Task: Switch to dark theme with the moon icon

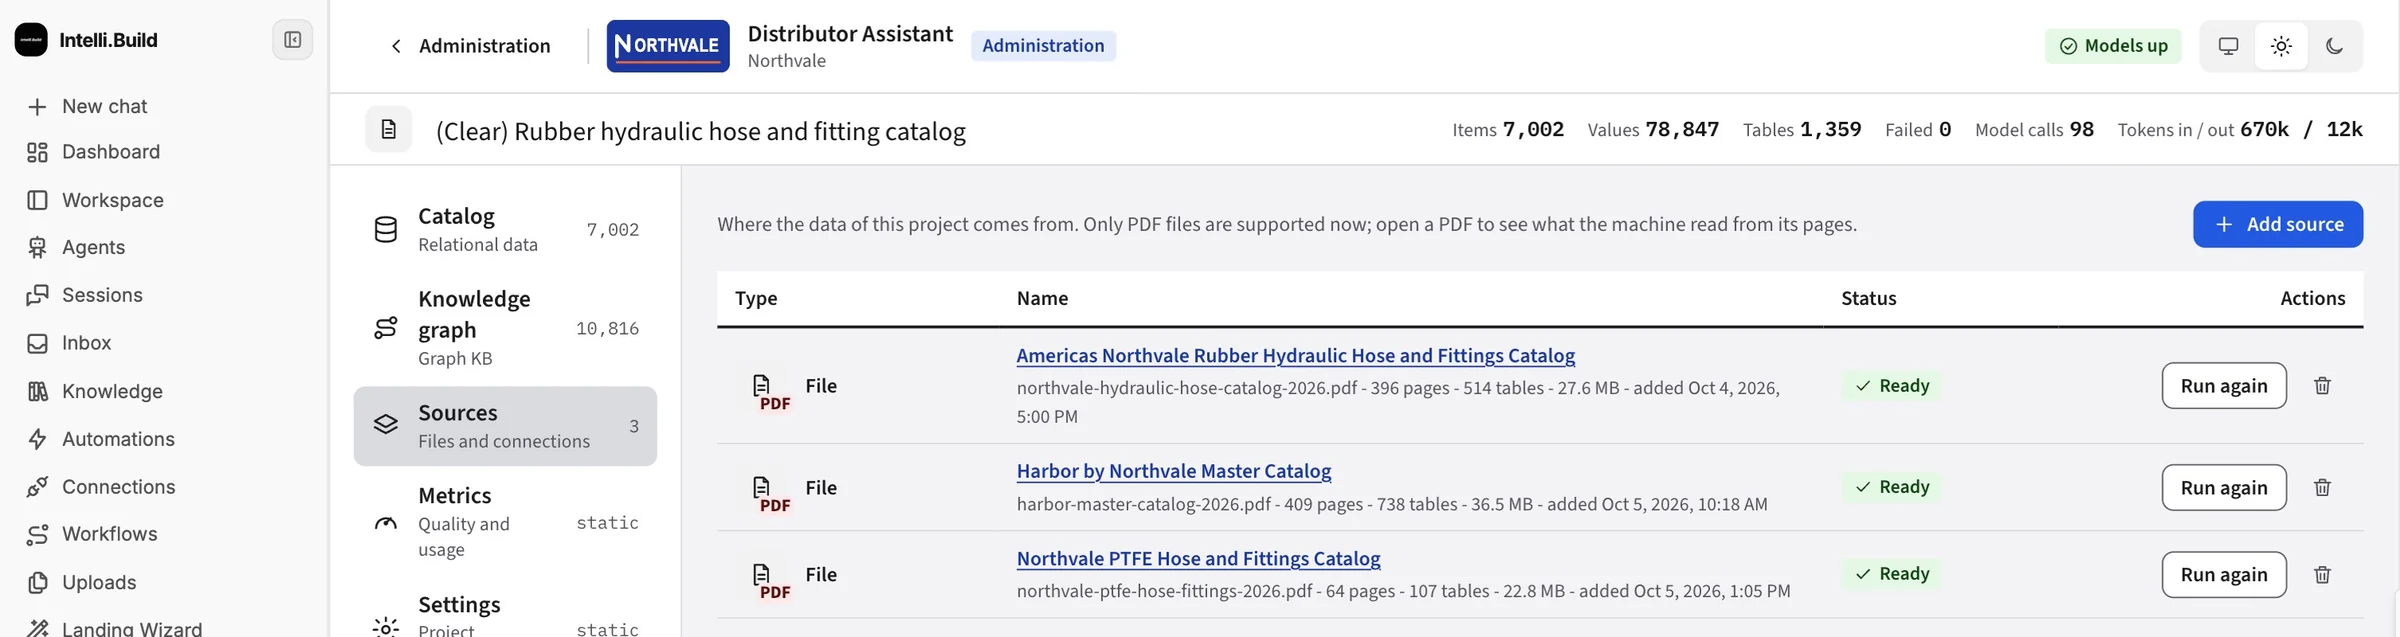Action: pyautogui.click(x=2334, y=46)
